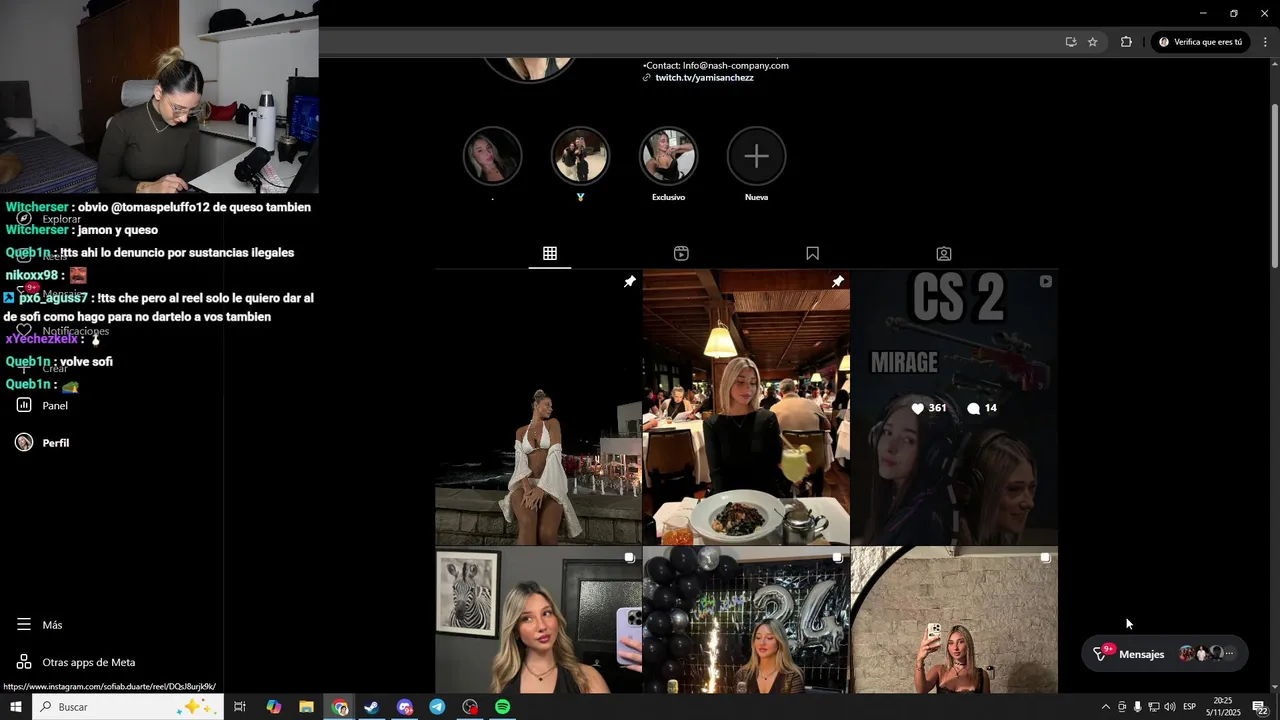The height and width of the screenshot is (720, 1280).
Task: Open the 24 balloons birthday post
Action: (746, 620)
